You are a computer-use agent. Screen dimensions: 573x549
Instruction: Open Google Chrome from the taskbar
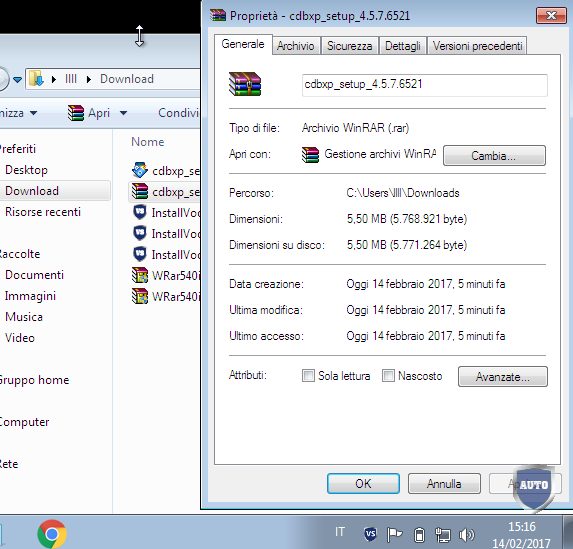coord(52,534)
